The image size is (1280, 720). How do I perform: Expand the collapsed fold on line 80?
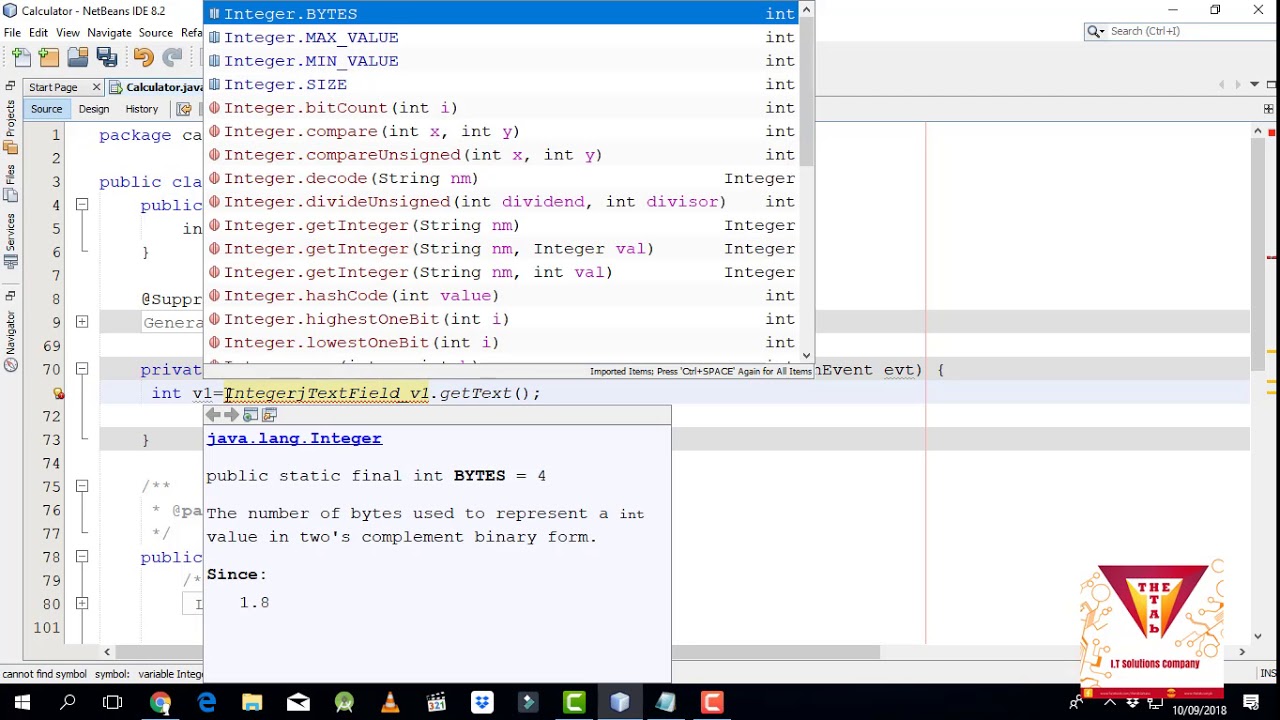click(x=82, y=604)
